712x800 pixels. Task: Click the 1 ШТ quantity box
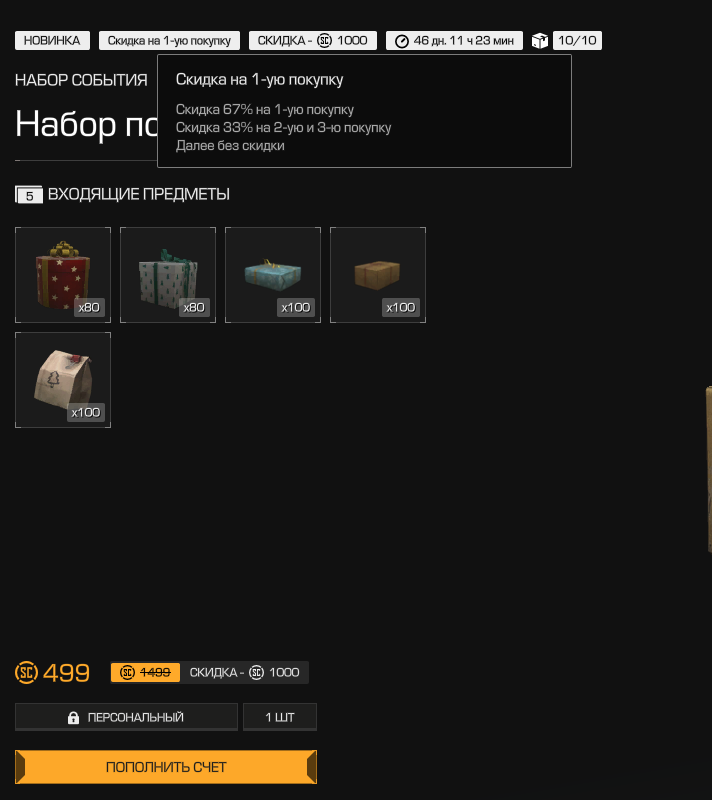point(280,717)
